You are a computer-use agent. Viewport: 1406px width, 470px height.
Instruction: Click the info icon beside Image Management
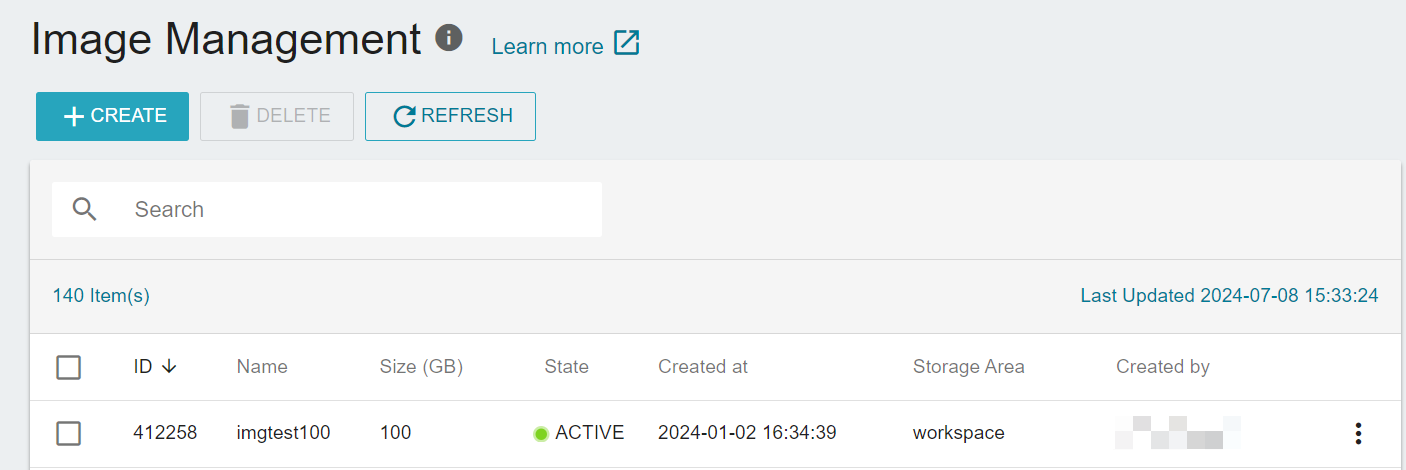449,39
